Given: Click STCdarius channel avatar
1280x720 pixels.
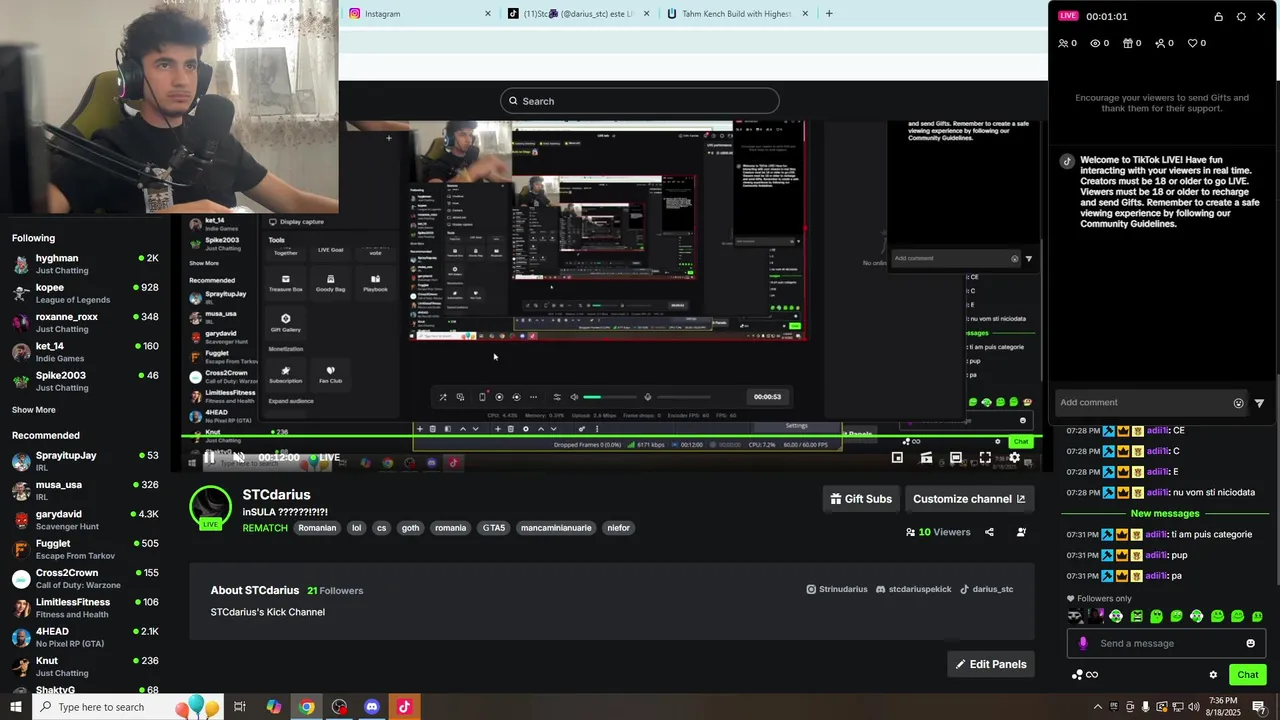Looking at the screenshot, I should click(x=211, y=507).
